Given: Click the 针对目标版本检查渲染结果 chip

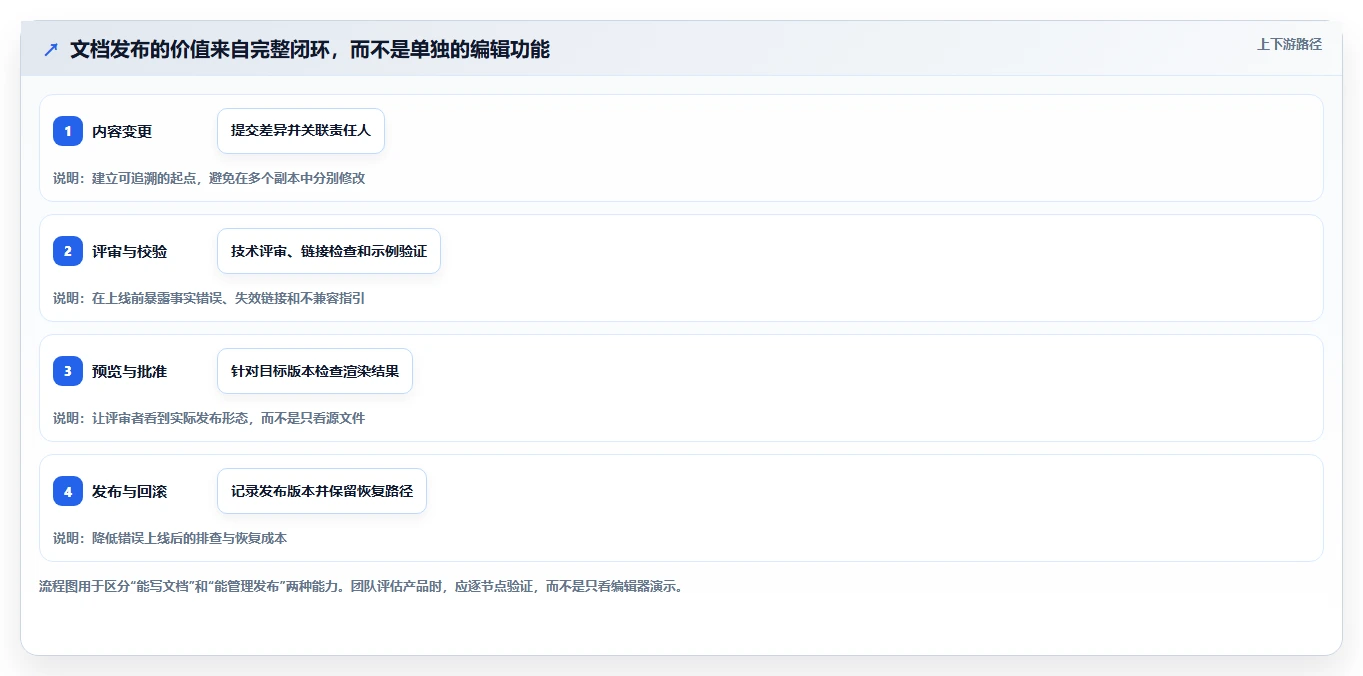Looking at the screenshot, I should coord(315,371).
